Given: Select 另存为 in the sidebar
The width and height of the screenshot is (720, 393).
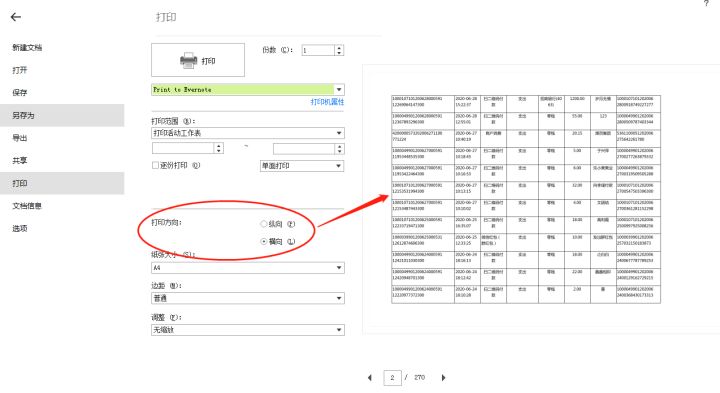Looking at the screenshot, I should pos(62,115).
